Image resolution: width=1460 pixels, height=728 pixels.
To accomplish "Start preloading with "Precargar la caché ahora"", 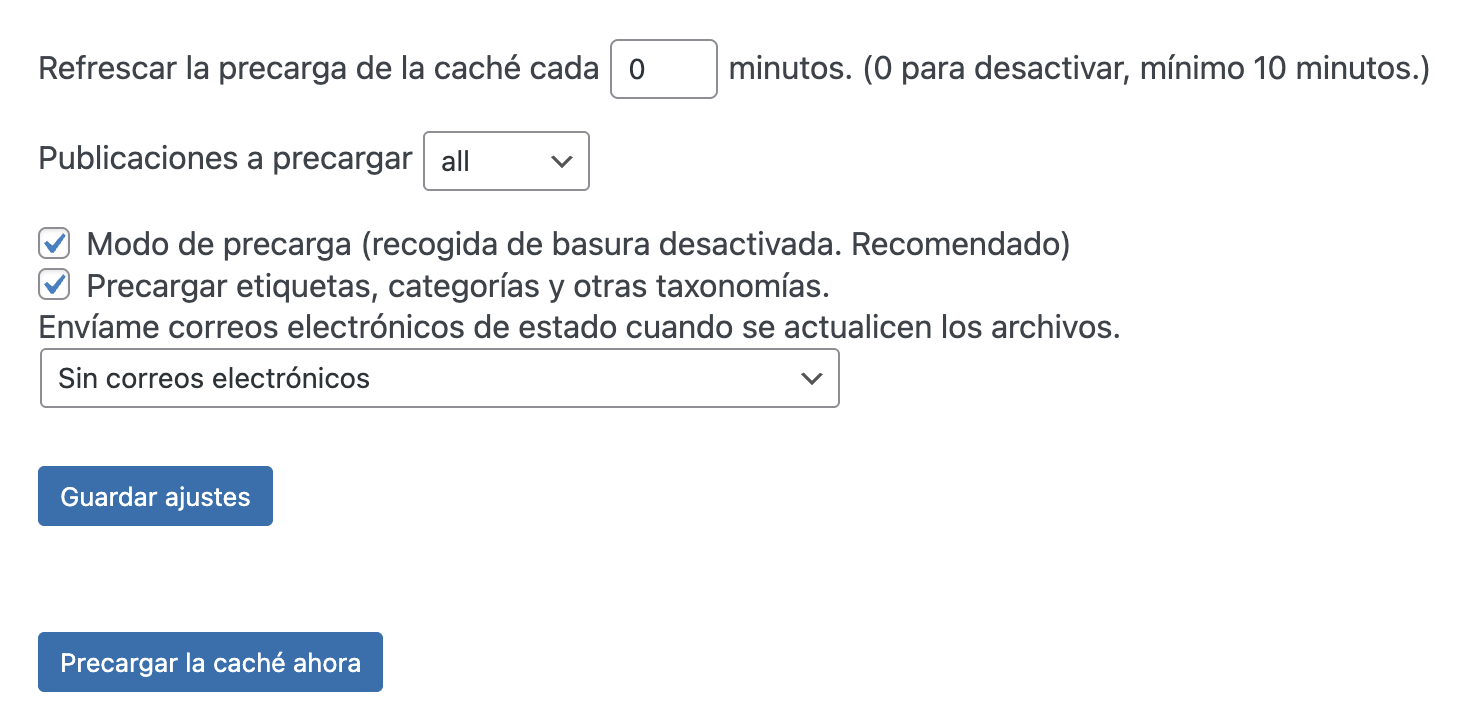I will [210, 662].
